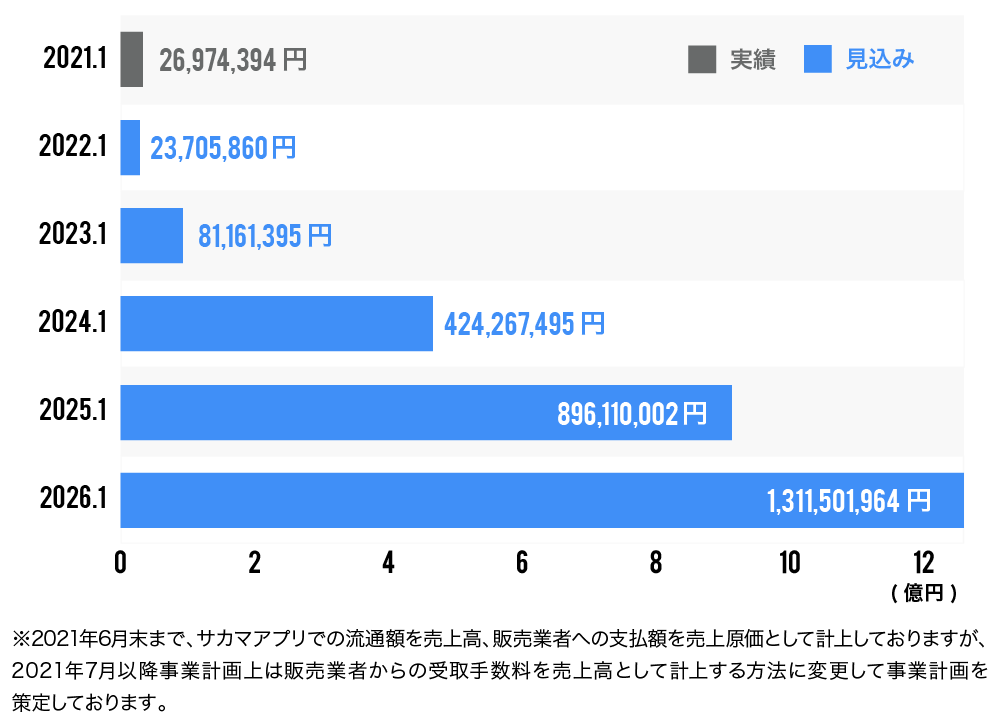Click the axis tick label 12
Screen dimensions: 1000x725
(923, 563)
